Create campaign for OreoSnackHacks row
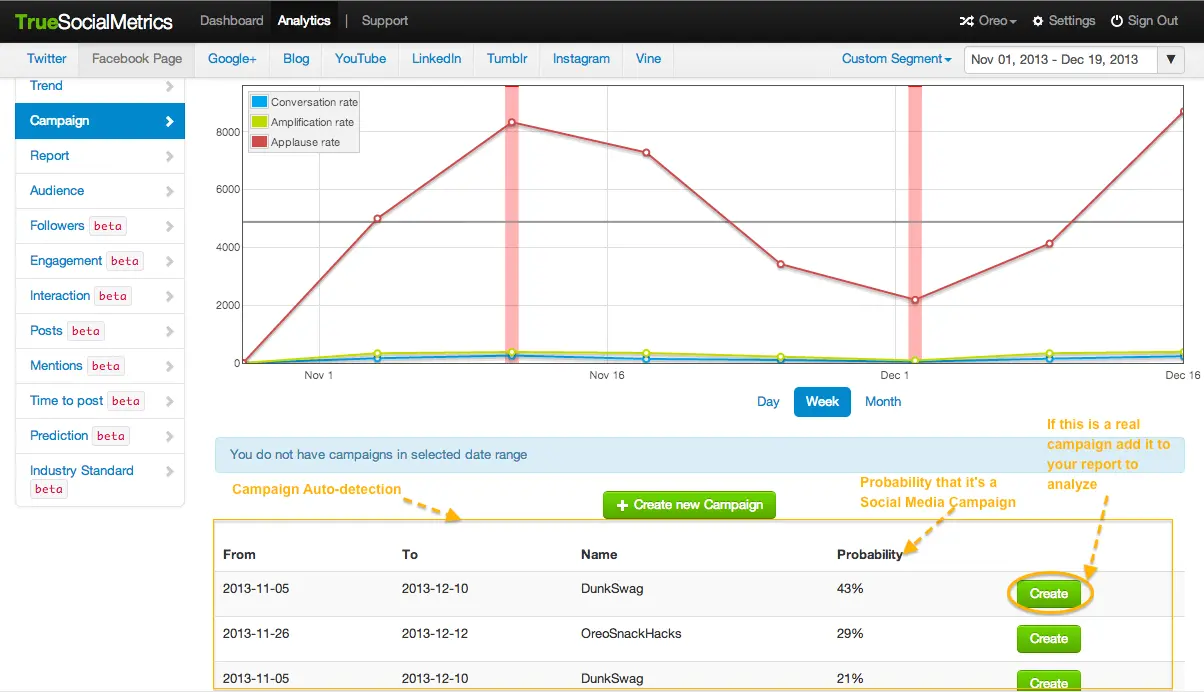 coord(1048,639)
